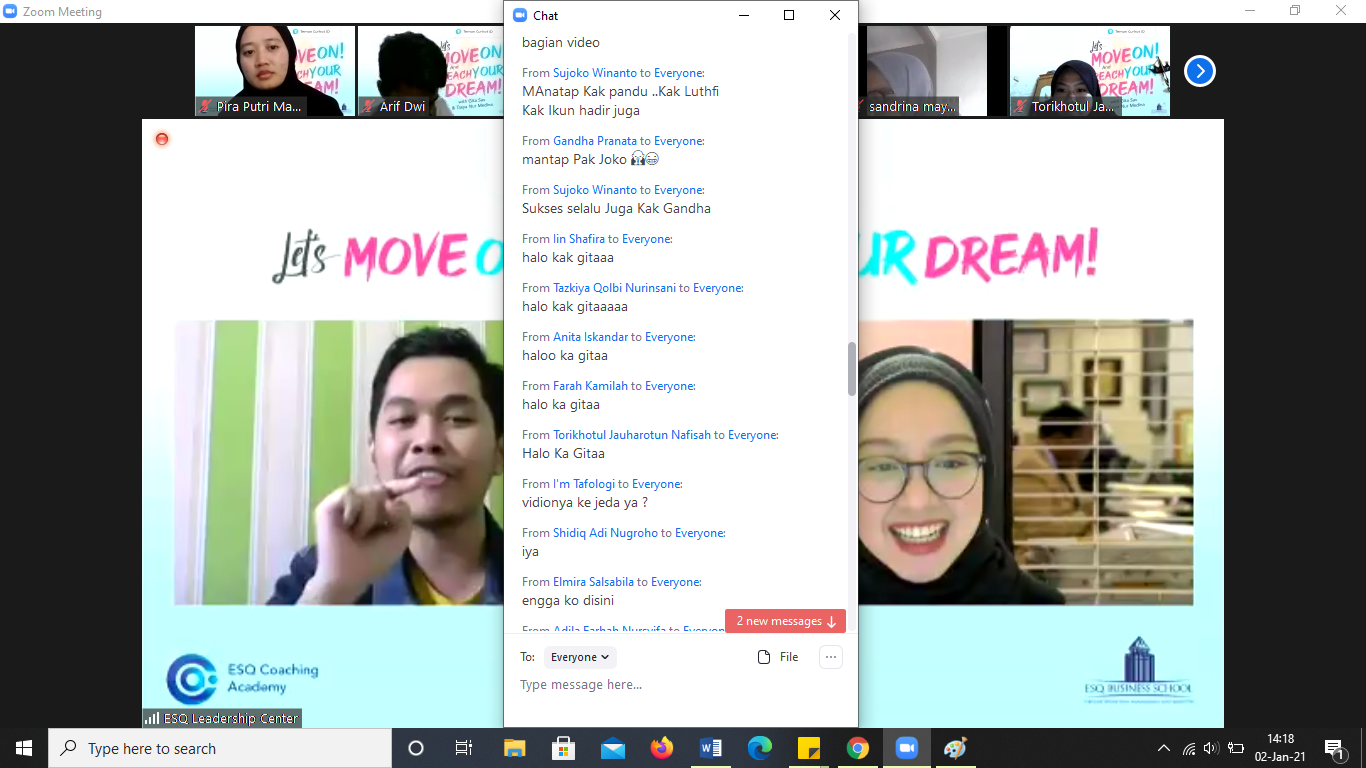Open Zoom from the Windows taskbar
The width and height of the screenshot is (1366, 768).
click(907, 748)
